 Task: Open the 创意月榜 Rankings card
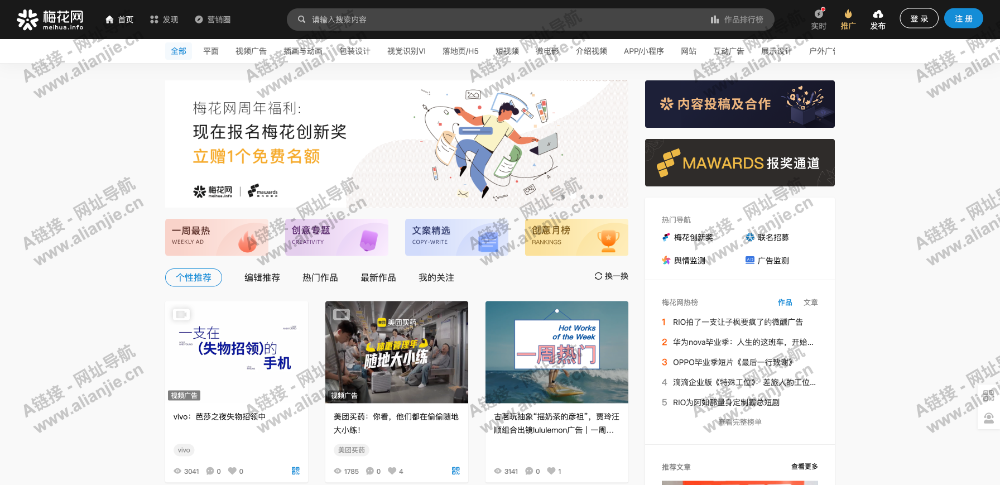(577, 237)
